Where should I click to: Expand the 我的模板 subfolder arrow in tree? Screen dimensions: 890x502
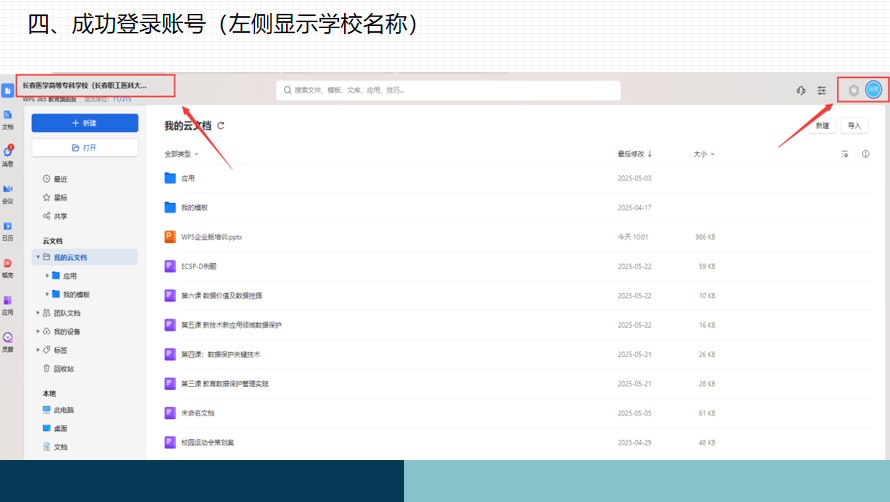pos(47,294)
